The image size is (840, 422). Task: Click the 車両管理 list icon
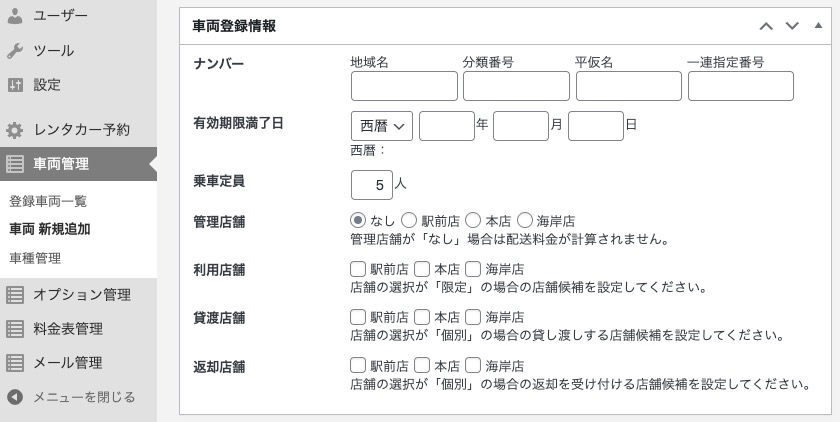tap(15, 164)
